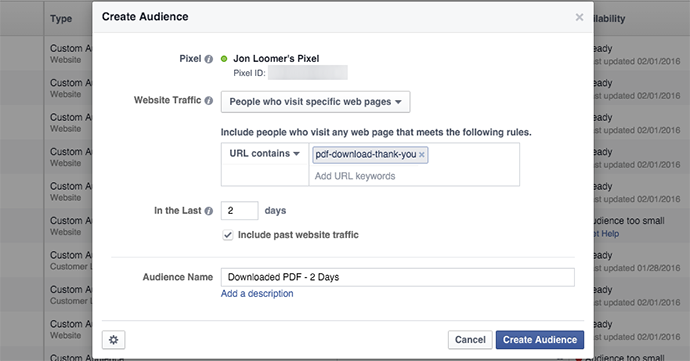Close the Create Audience dialog
This screenshot has width=690, height=361.
click(x=580, y=17)
